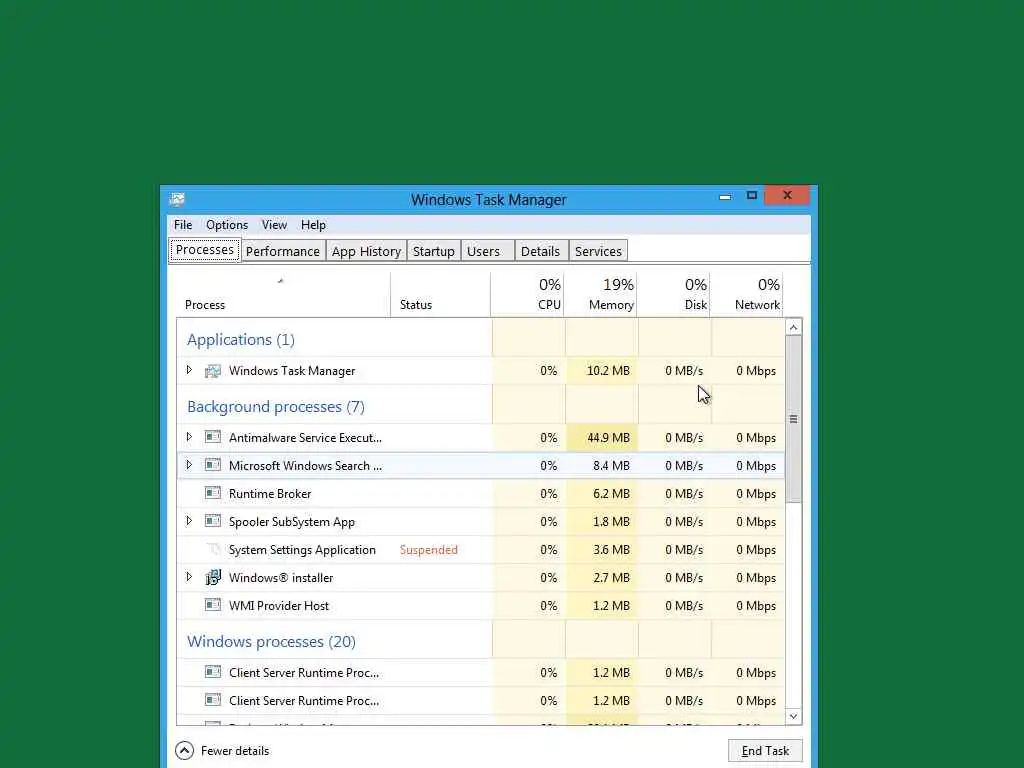Viewport: 1024px width, 768px height.
Task: Switch to the Startup tab
Action: [434, 251]
